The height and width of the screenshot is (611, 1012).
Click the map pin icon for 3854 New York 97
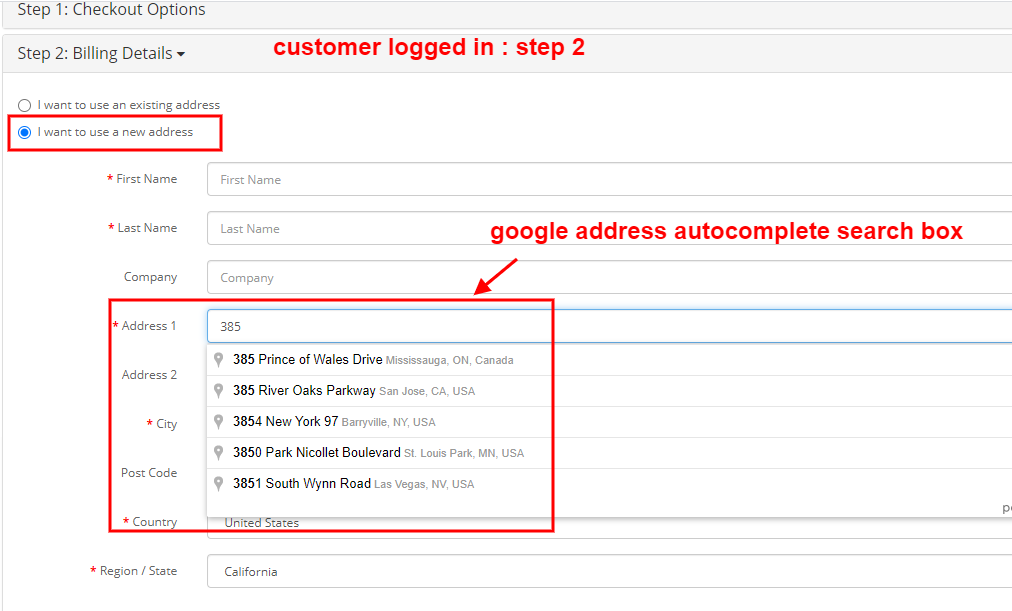[218, 421]
